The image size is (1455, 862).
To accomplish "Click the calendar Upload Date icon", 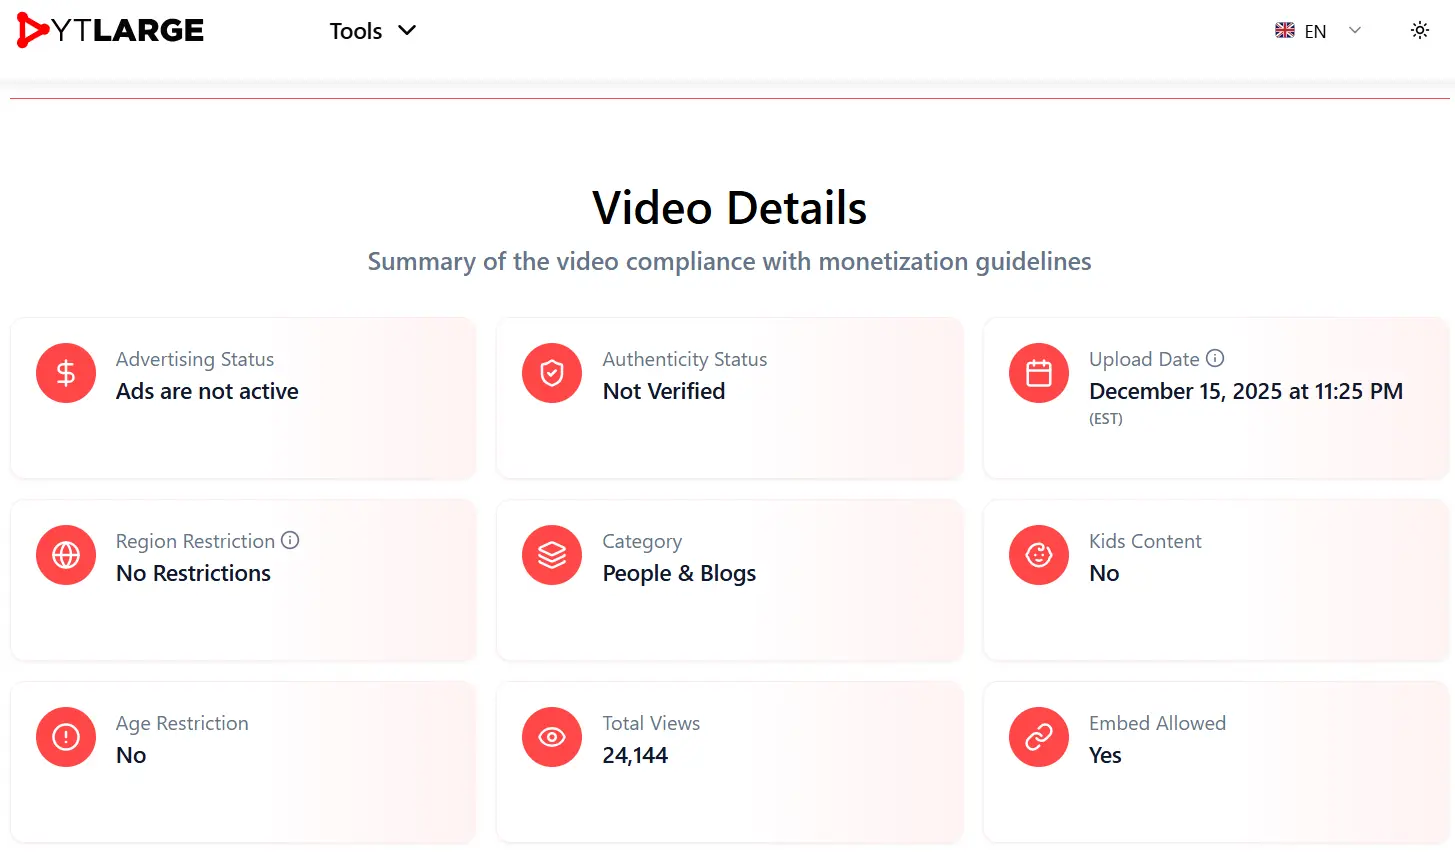I will point(1039,373).
